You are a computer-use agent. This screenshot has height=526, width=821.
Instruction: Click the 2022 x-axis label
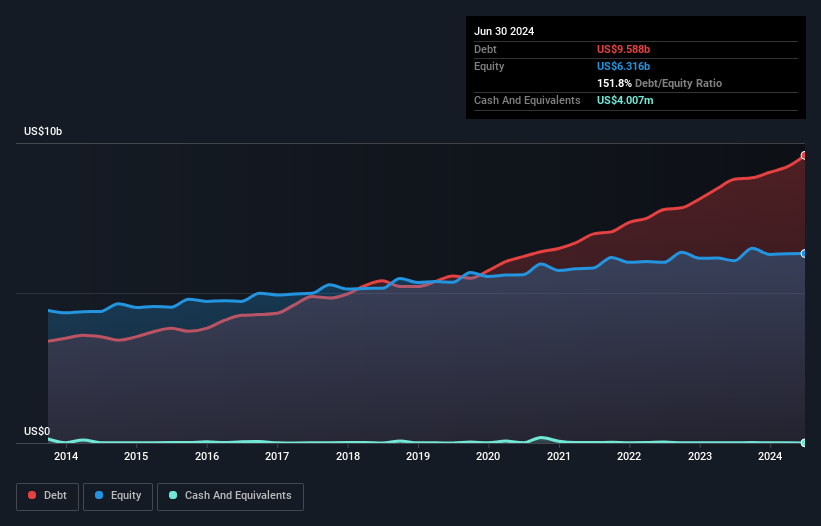[629, 456]
